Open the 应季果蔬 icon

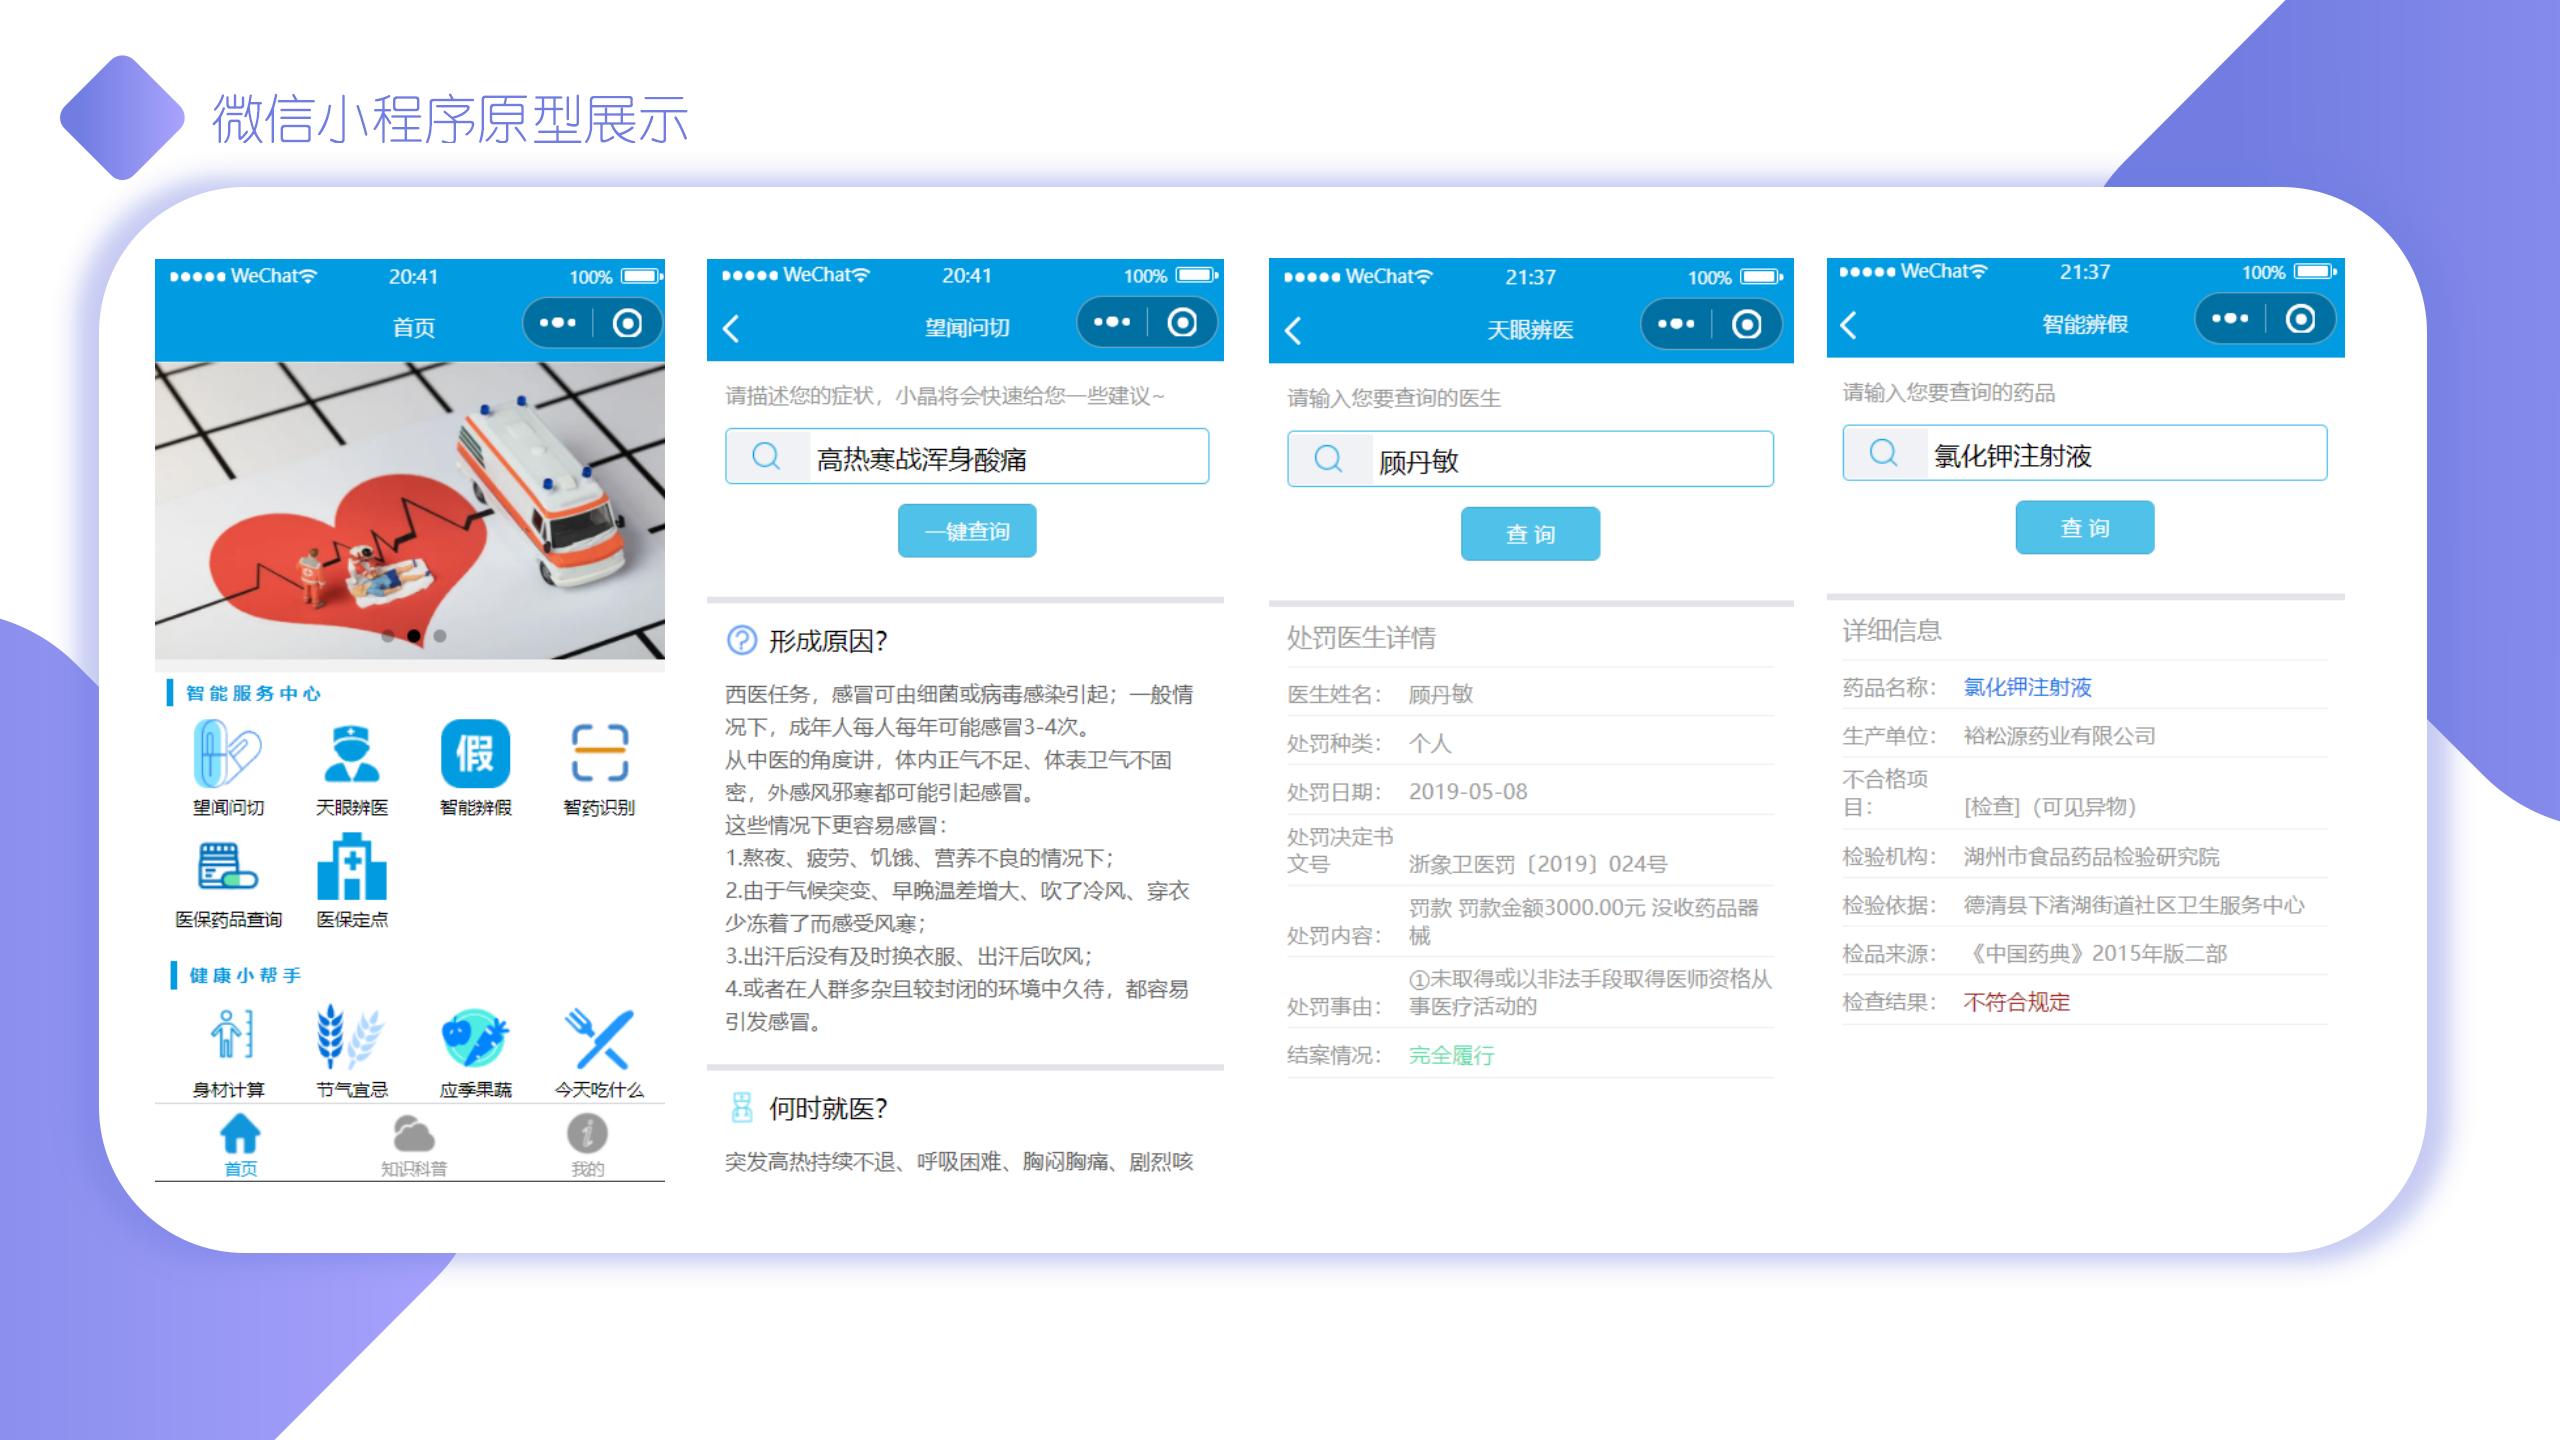[x=475, y=1038]
